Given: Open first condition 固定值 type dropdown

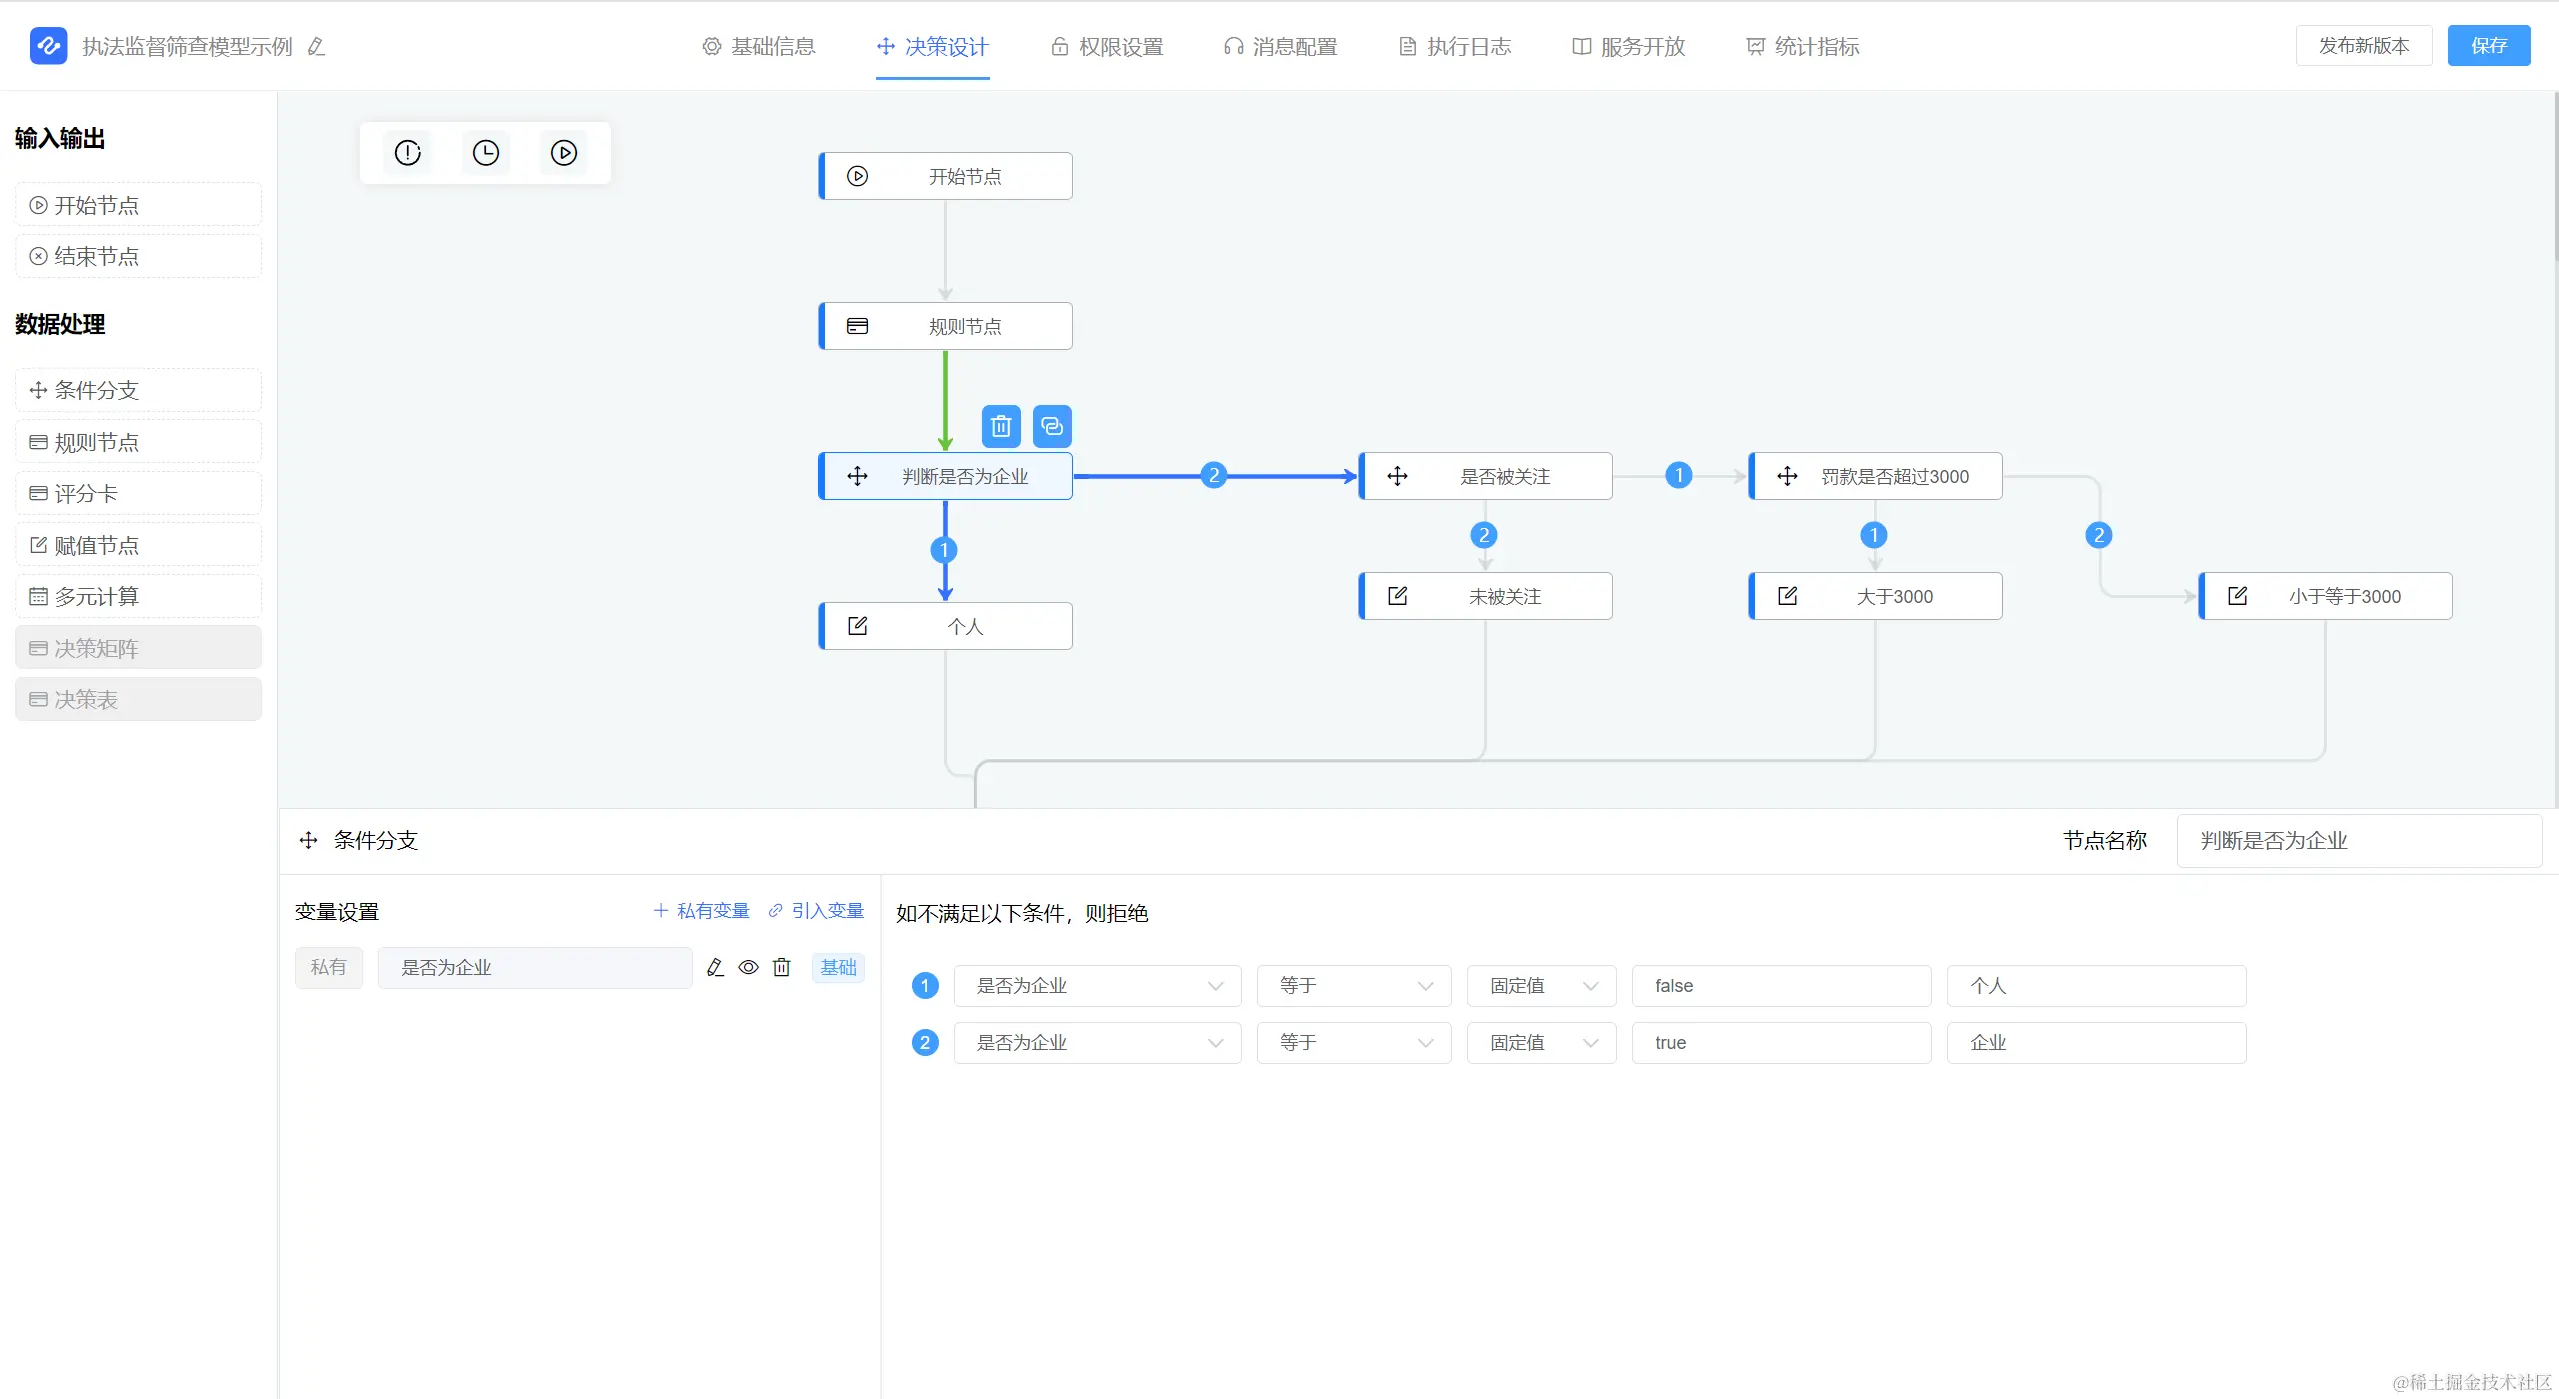Looking at the screenshot, I should (1540, 986).
